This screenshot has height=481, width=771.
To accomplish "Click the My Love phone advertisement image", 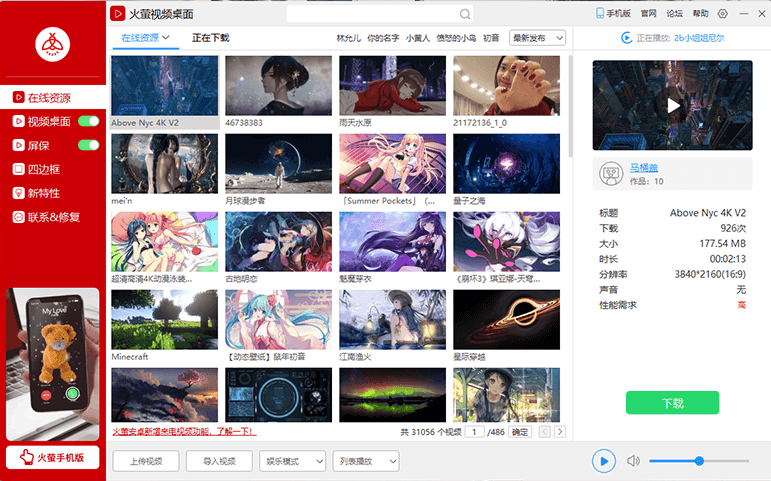I will point(53,364).
